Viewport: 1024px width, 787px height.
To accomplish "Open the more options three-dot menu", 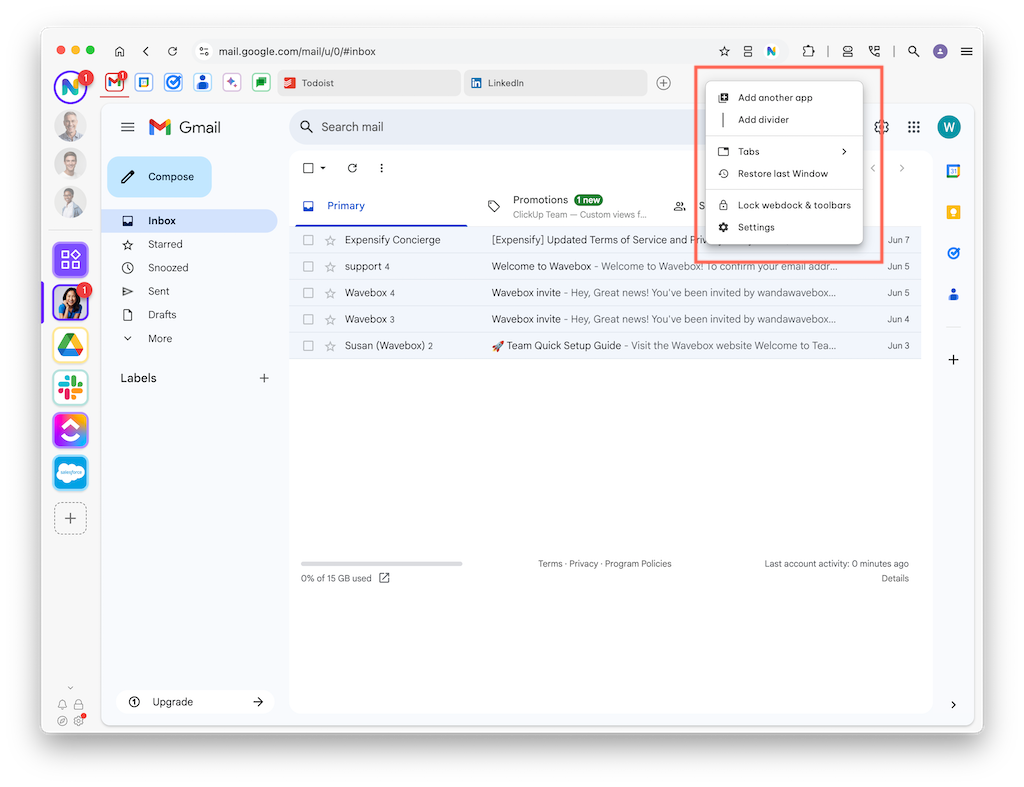I will [381, 168].
